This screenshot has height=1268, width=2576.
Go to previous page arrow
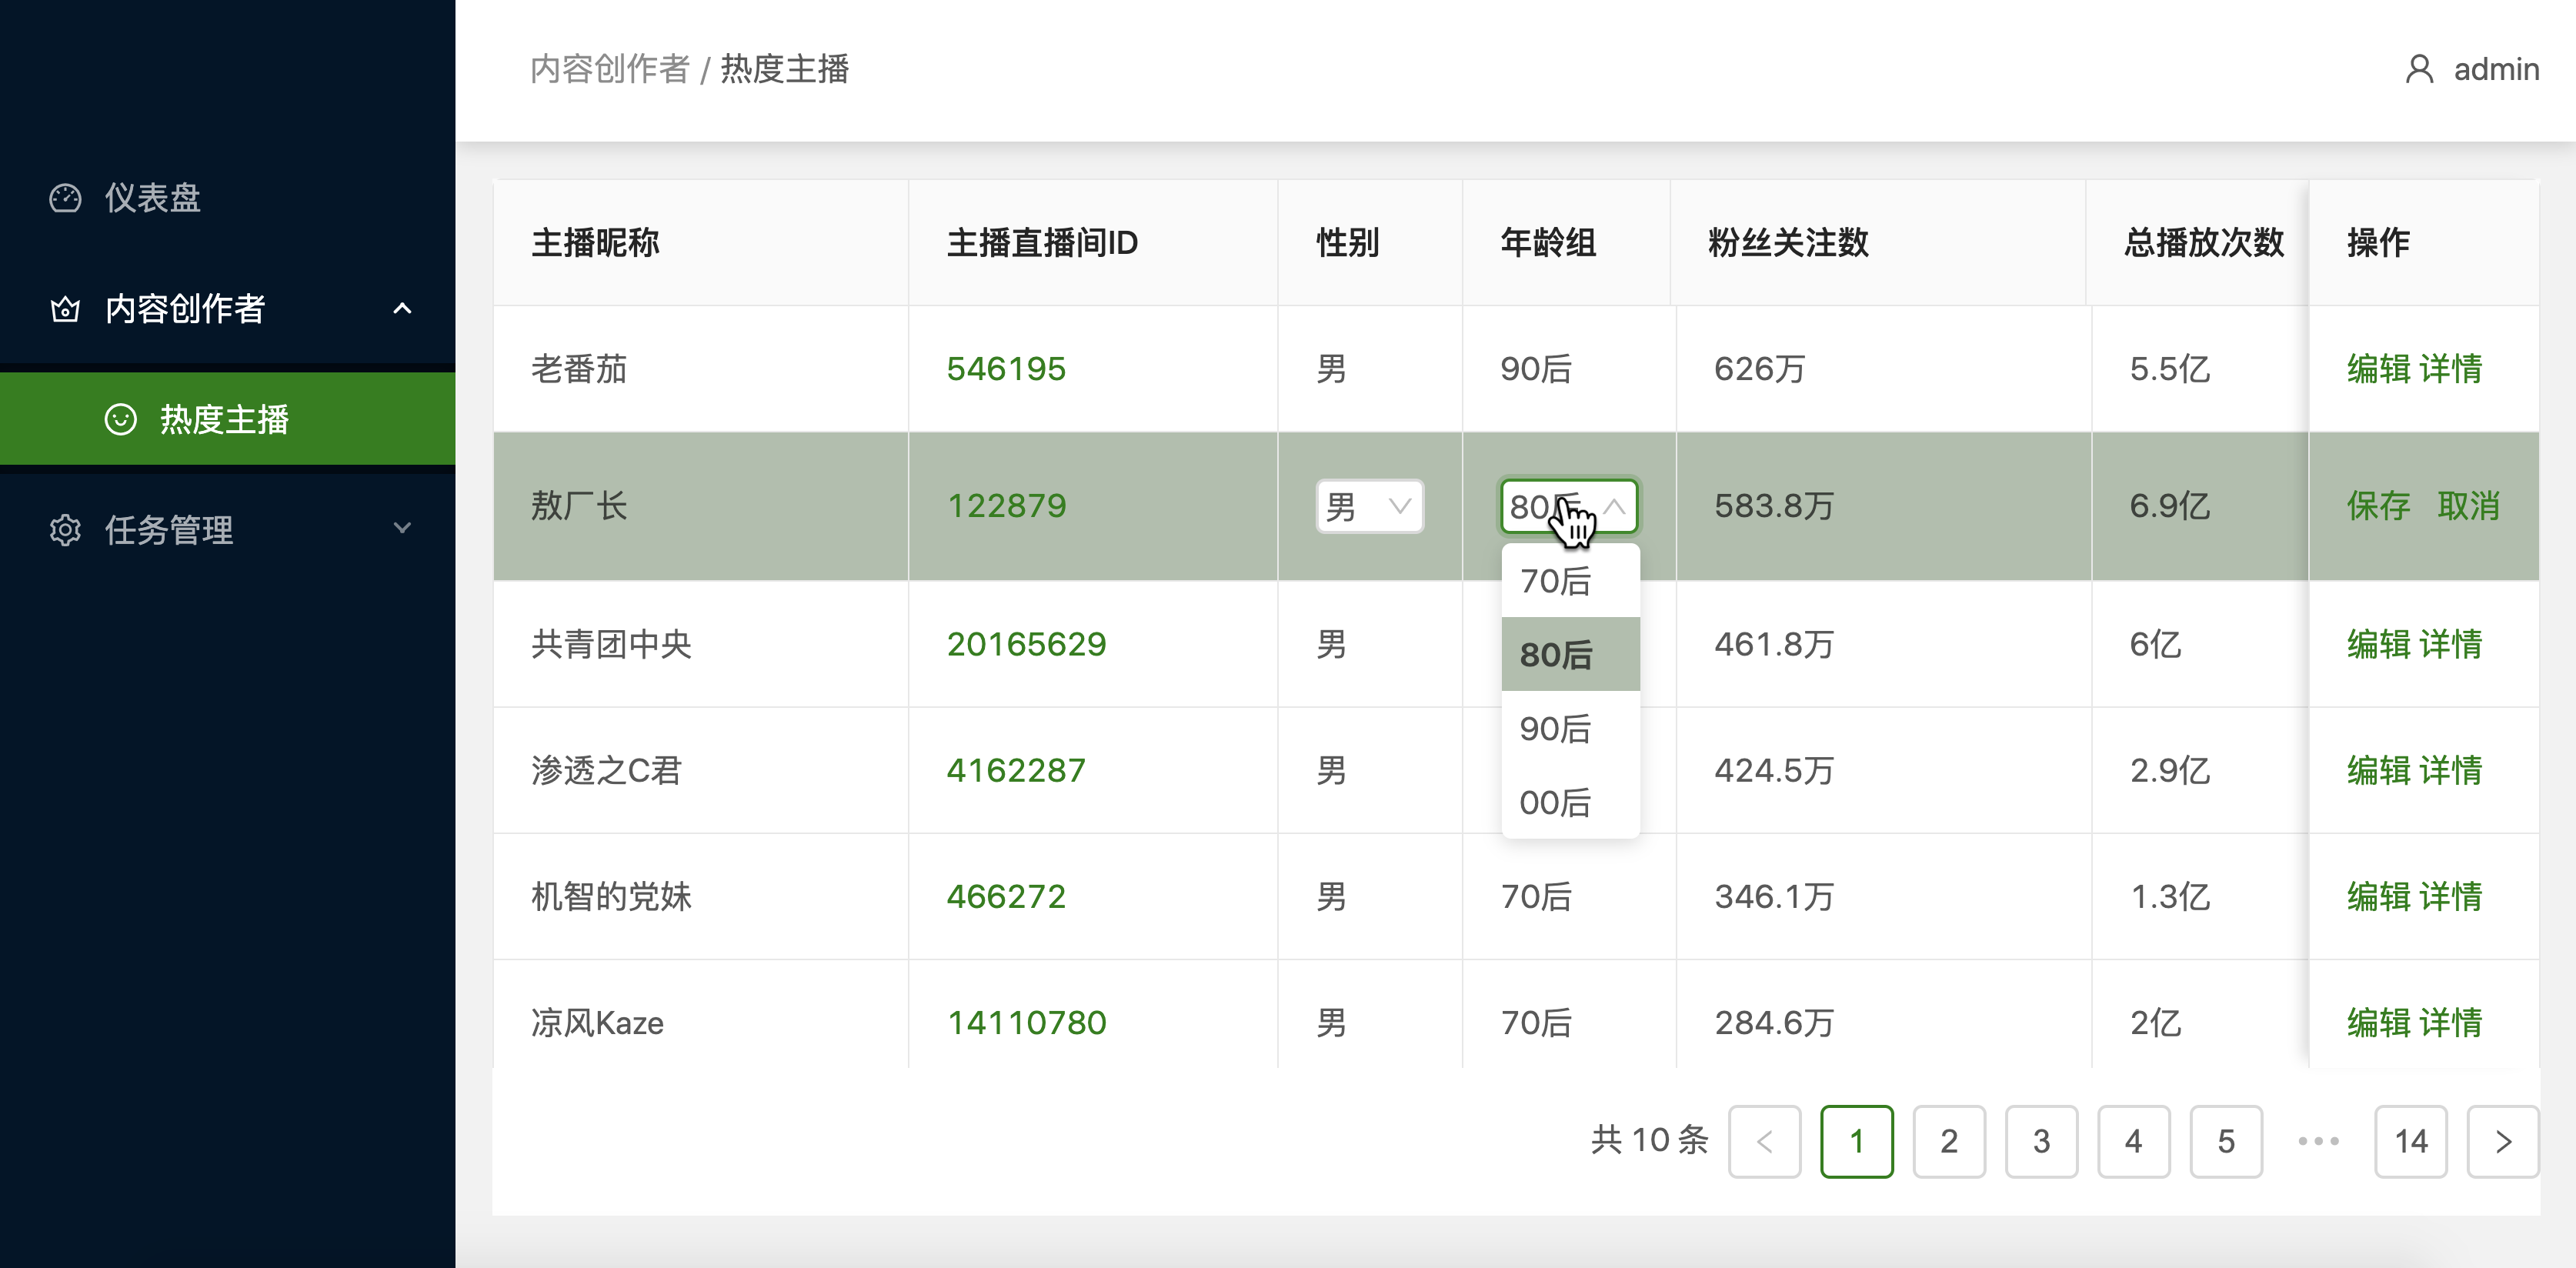pos(1764,1141)
